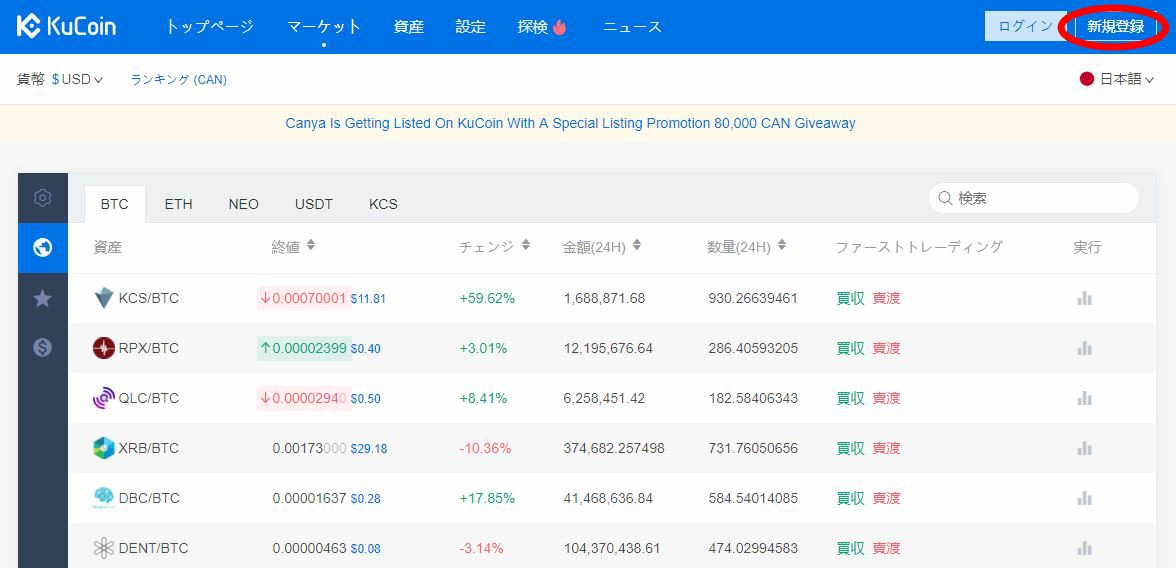Open 資産 in the navigation bar
This screenshot has height=568, width=1176.
tap(409, 27)
